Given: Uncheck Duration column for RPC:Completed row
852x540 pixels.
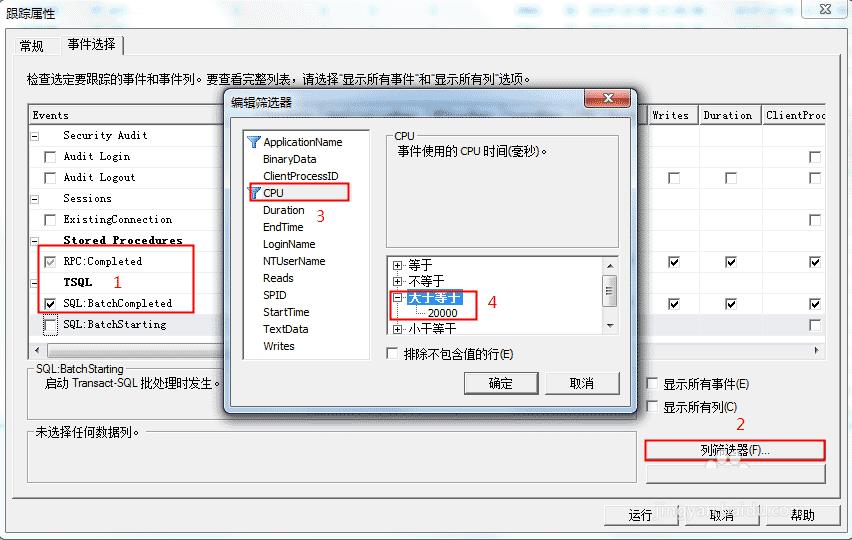Looking at the screenshot, I should [x=731, y=262].
